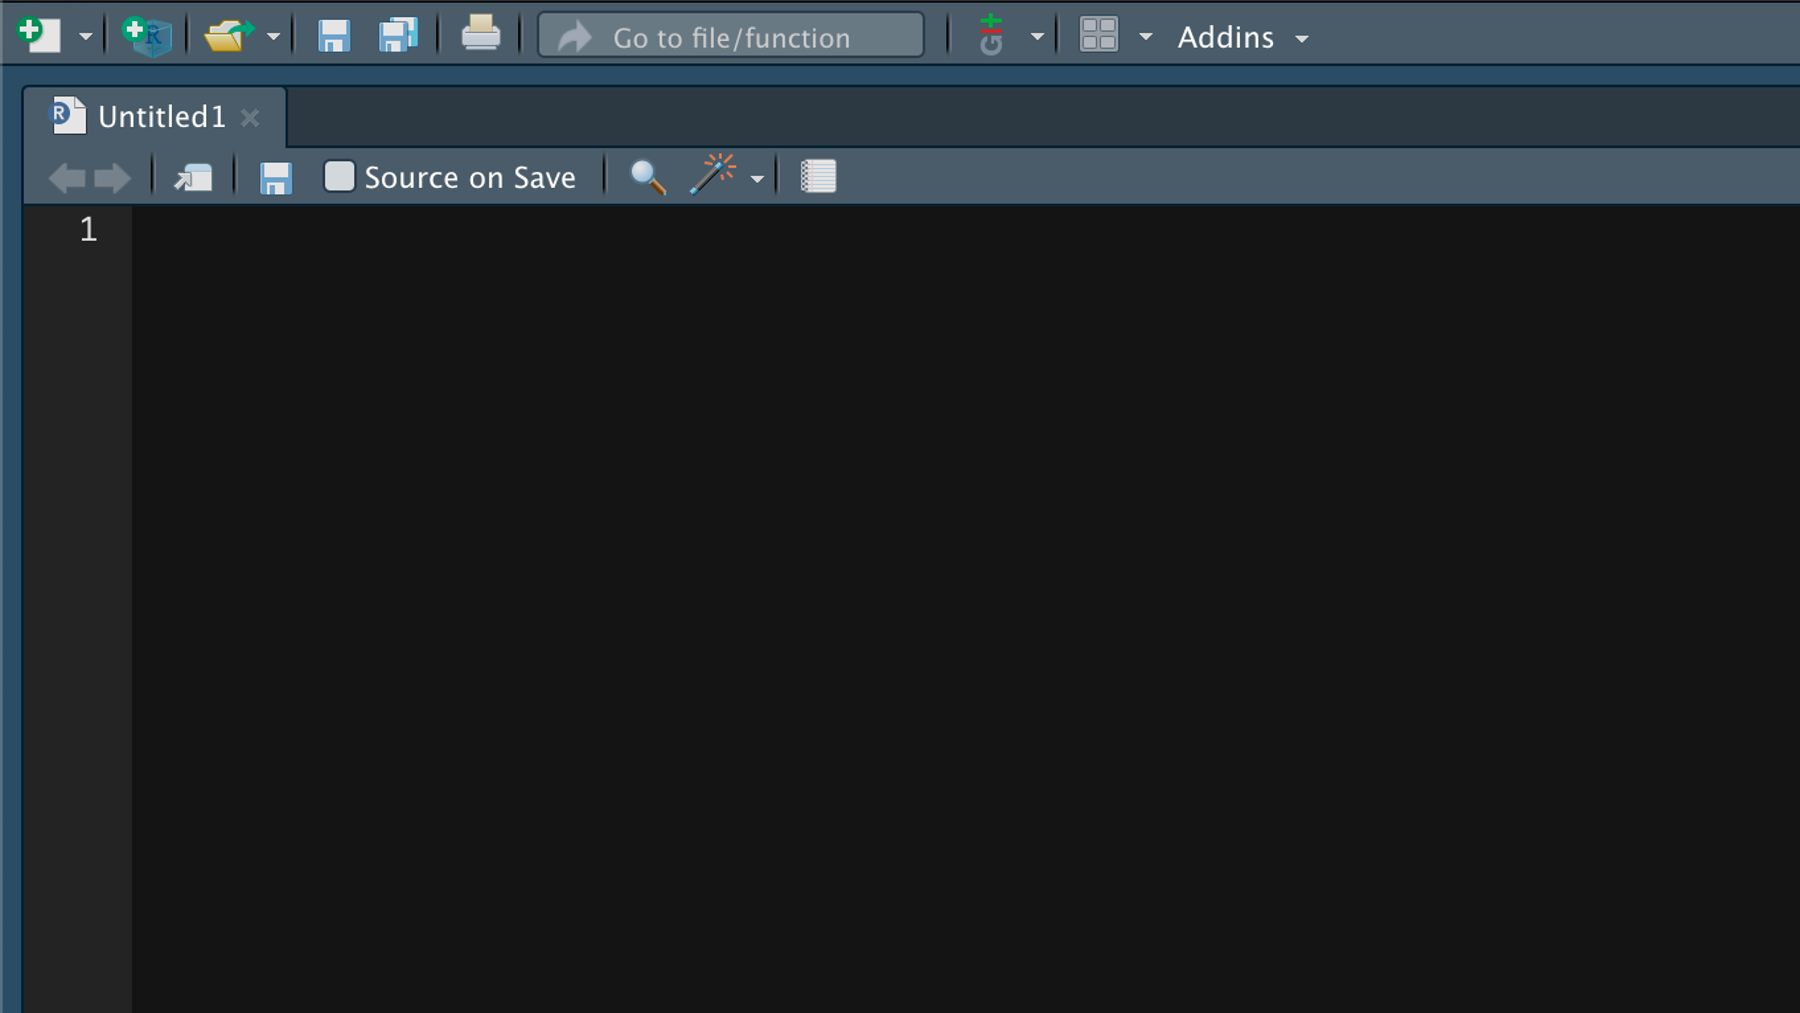Click the Save All documents icon

(398, 35)
